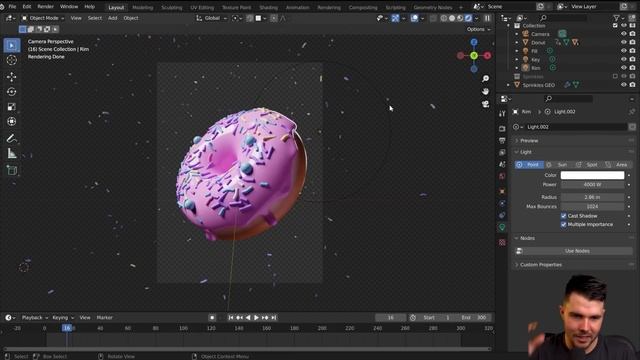
Task: Hide Sprinkles GEO in the outliner
Action: pos(624,85)
